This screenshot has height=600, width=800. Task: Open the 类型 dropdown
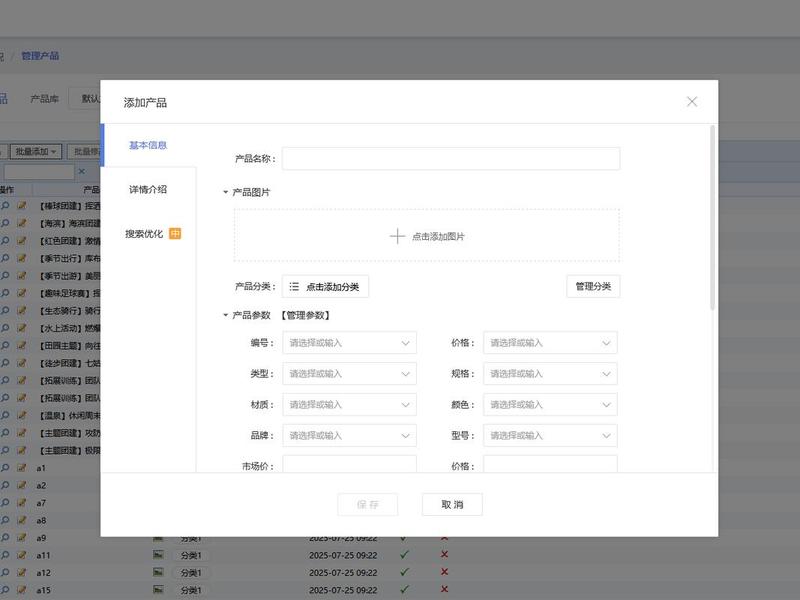(349, 374)
